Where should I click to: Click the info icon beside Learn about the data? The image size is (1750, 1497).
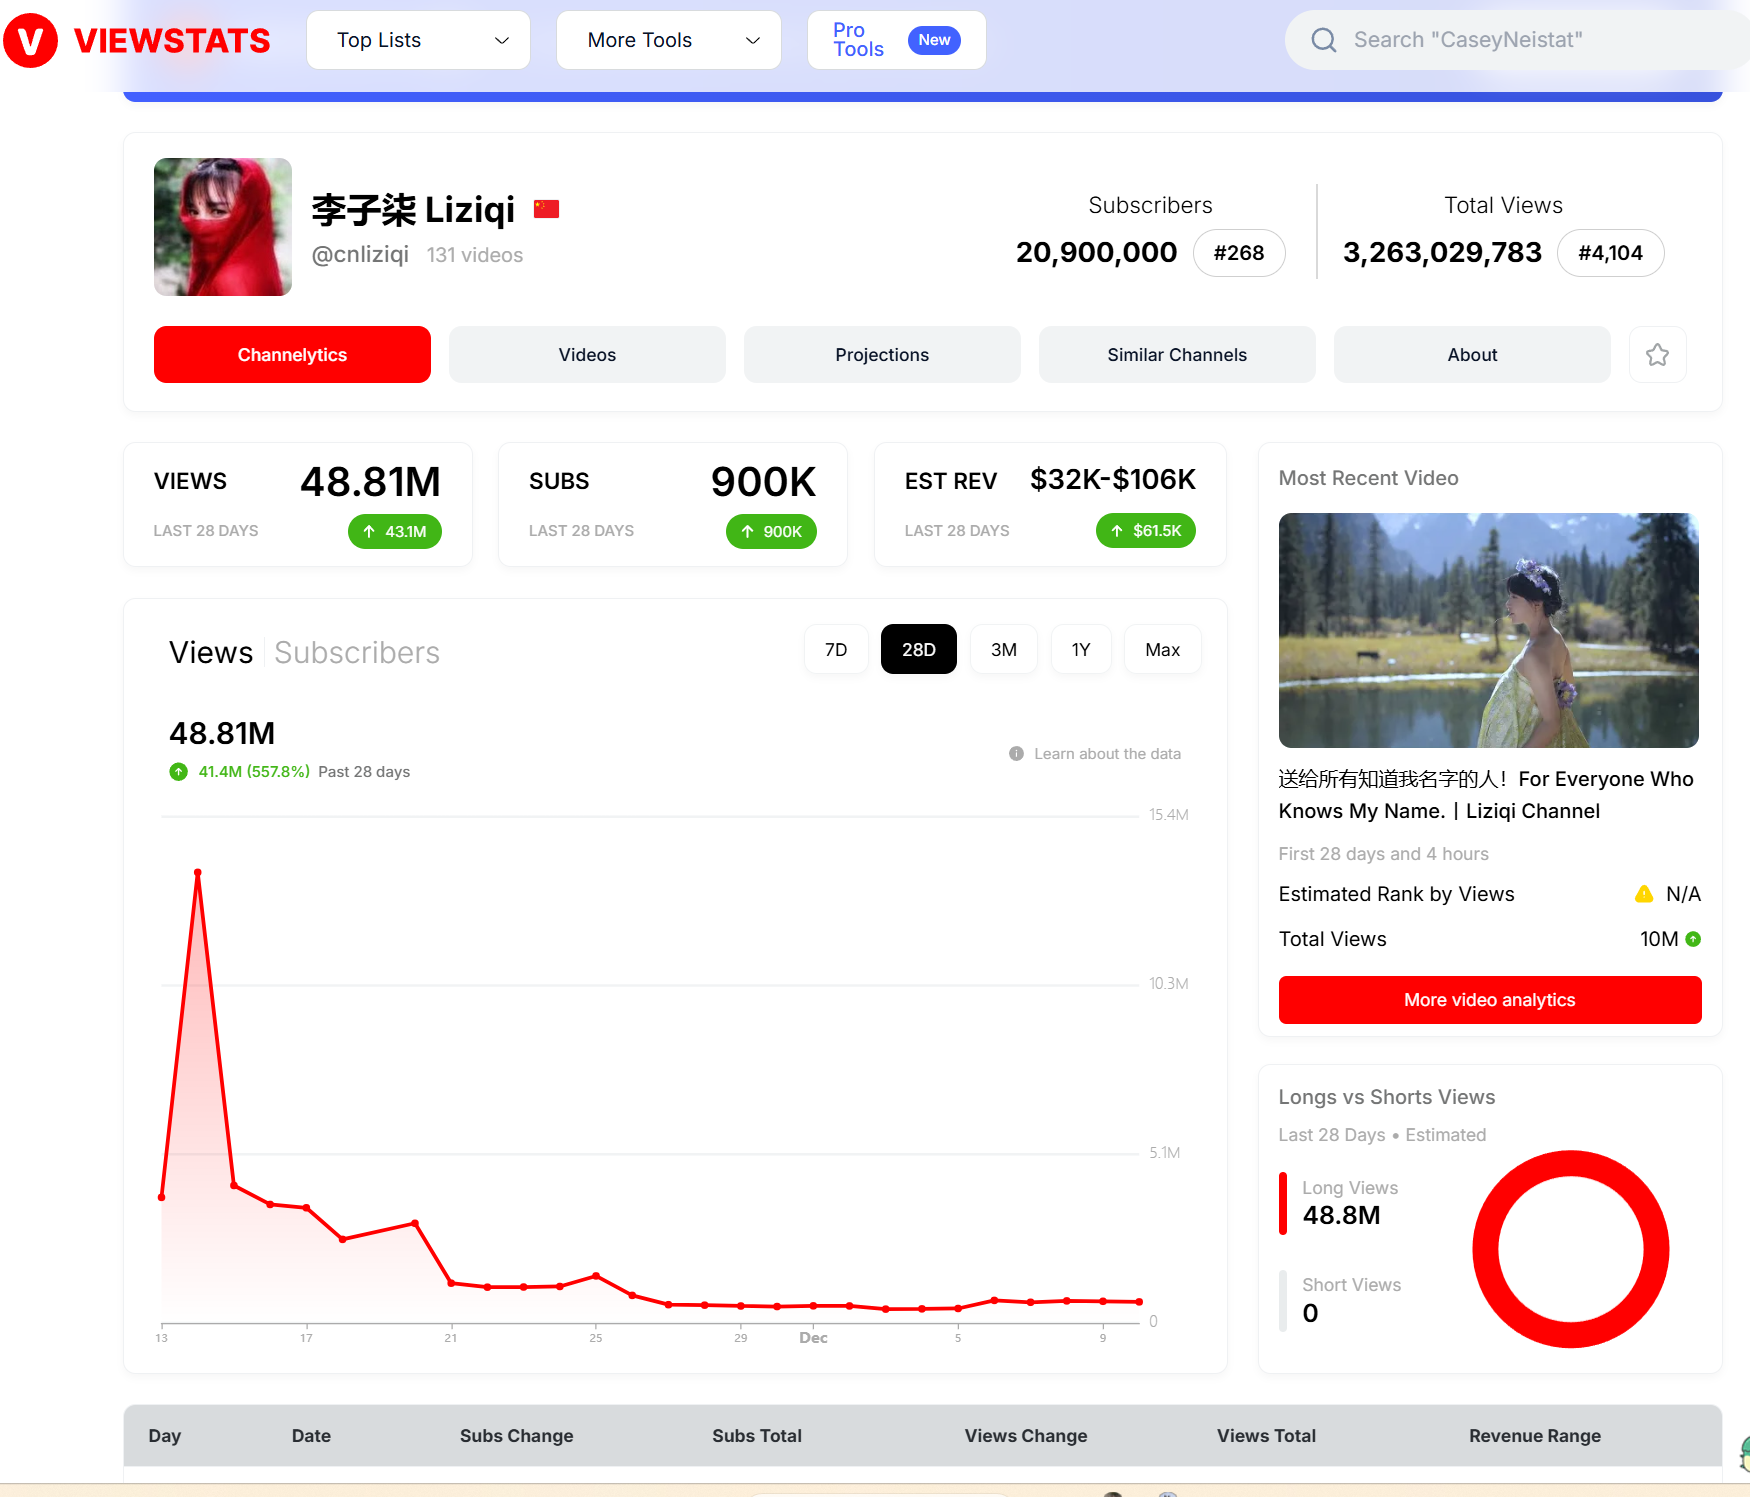[x=1016, y=754]
